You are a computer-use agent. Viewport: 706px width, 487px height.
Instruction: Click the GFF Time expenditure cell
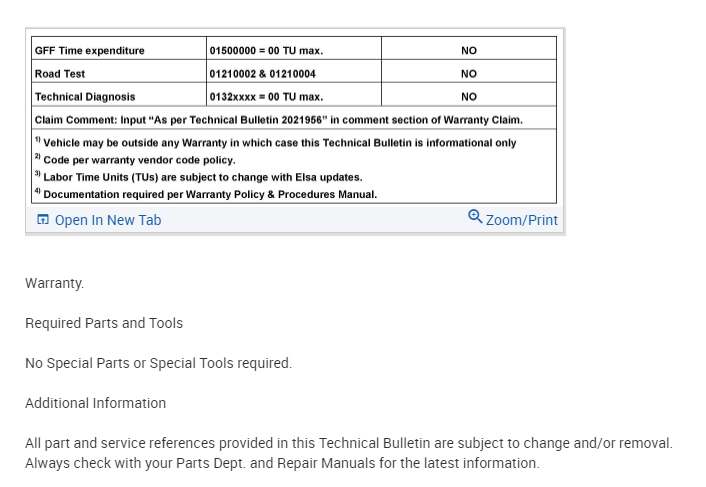coord(90,50)
